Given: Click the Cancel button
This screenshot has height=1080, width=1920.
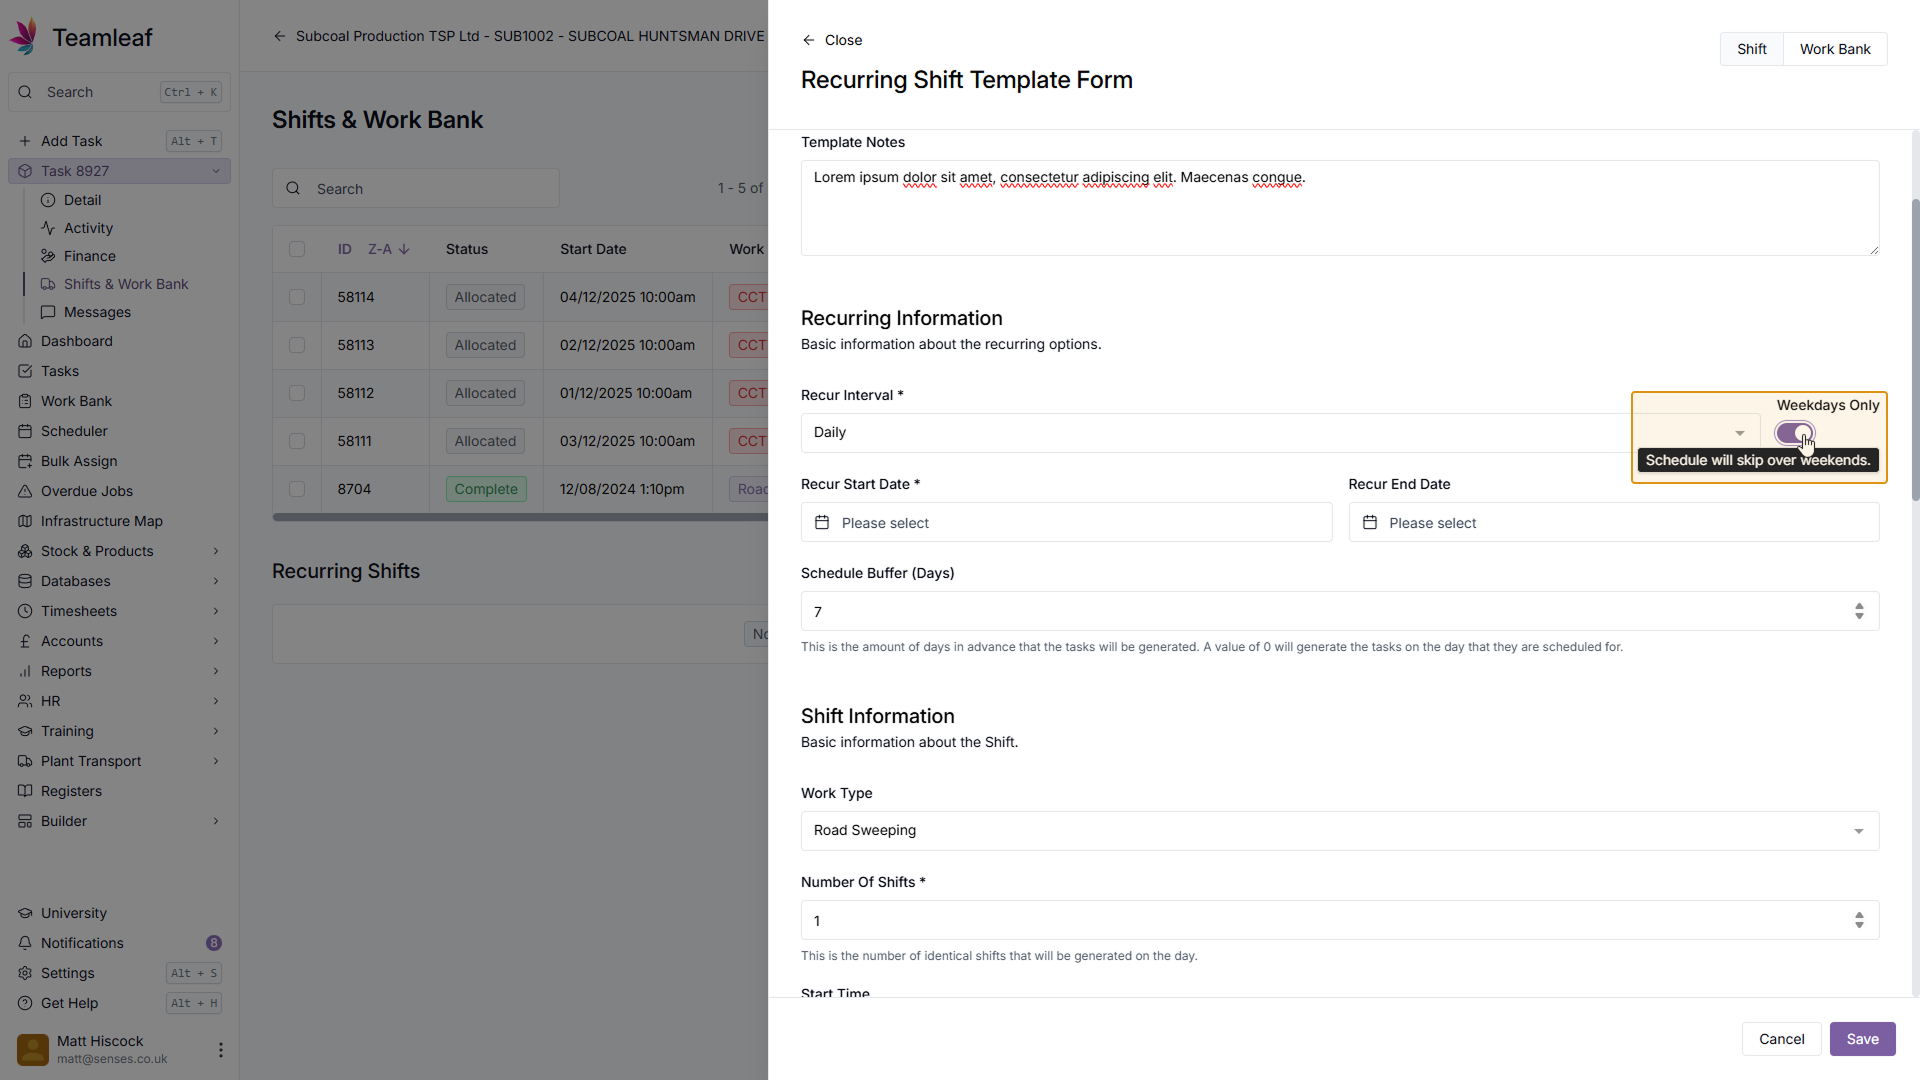Looking at the screenshot, I should coord(1781,1039).
